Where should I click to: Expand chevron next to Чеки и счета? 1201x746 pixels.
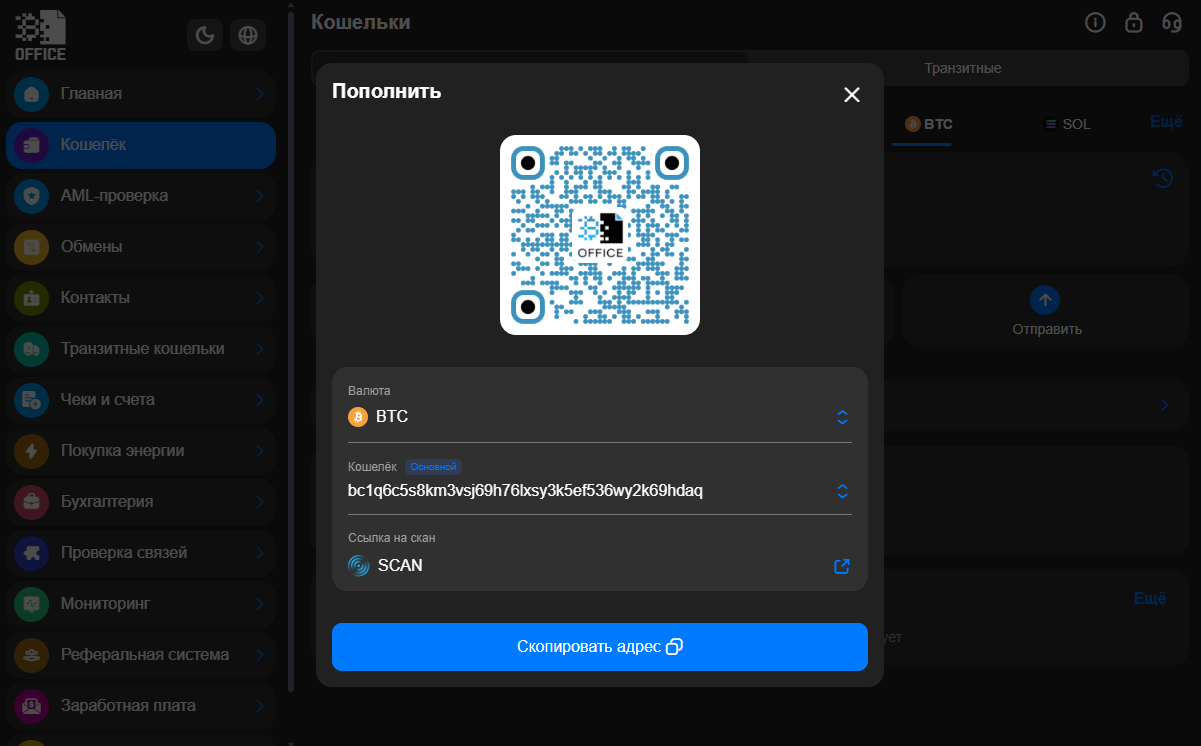(x=259, y=400)
